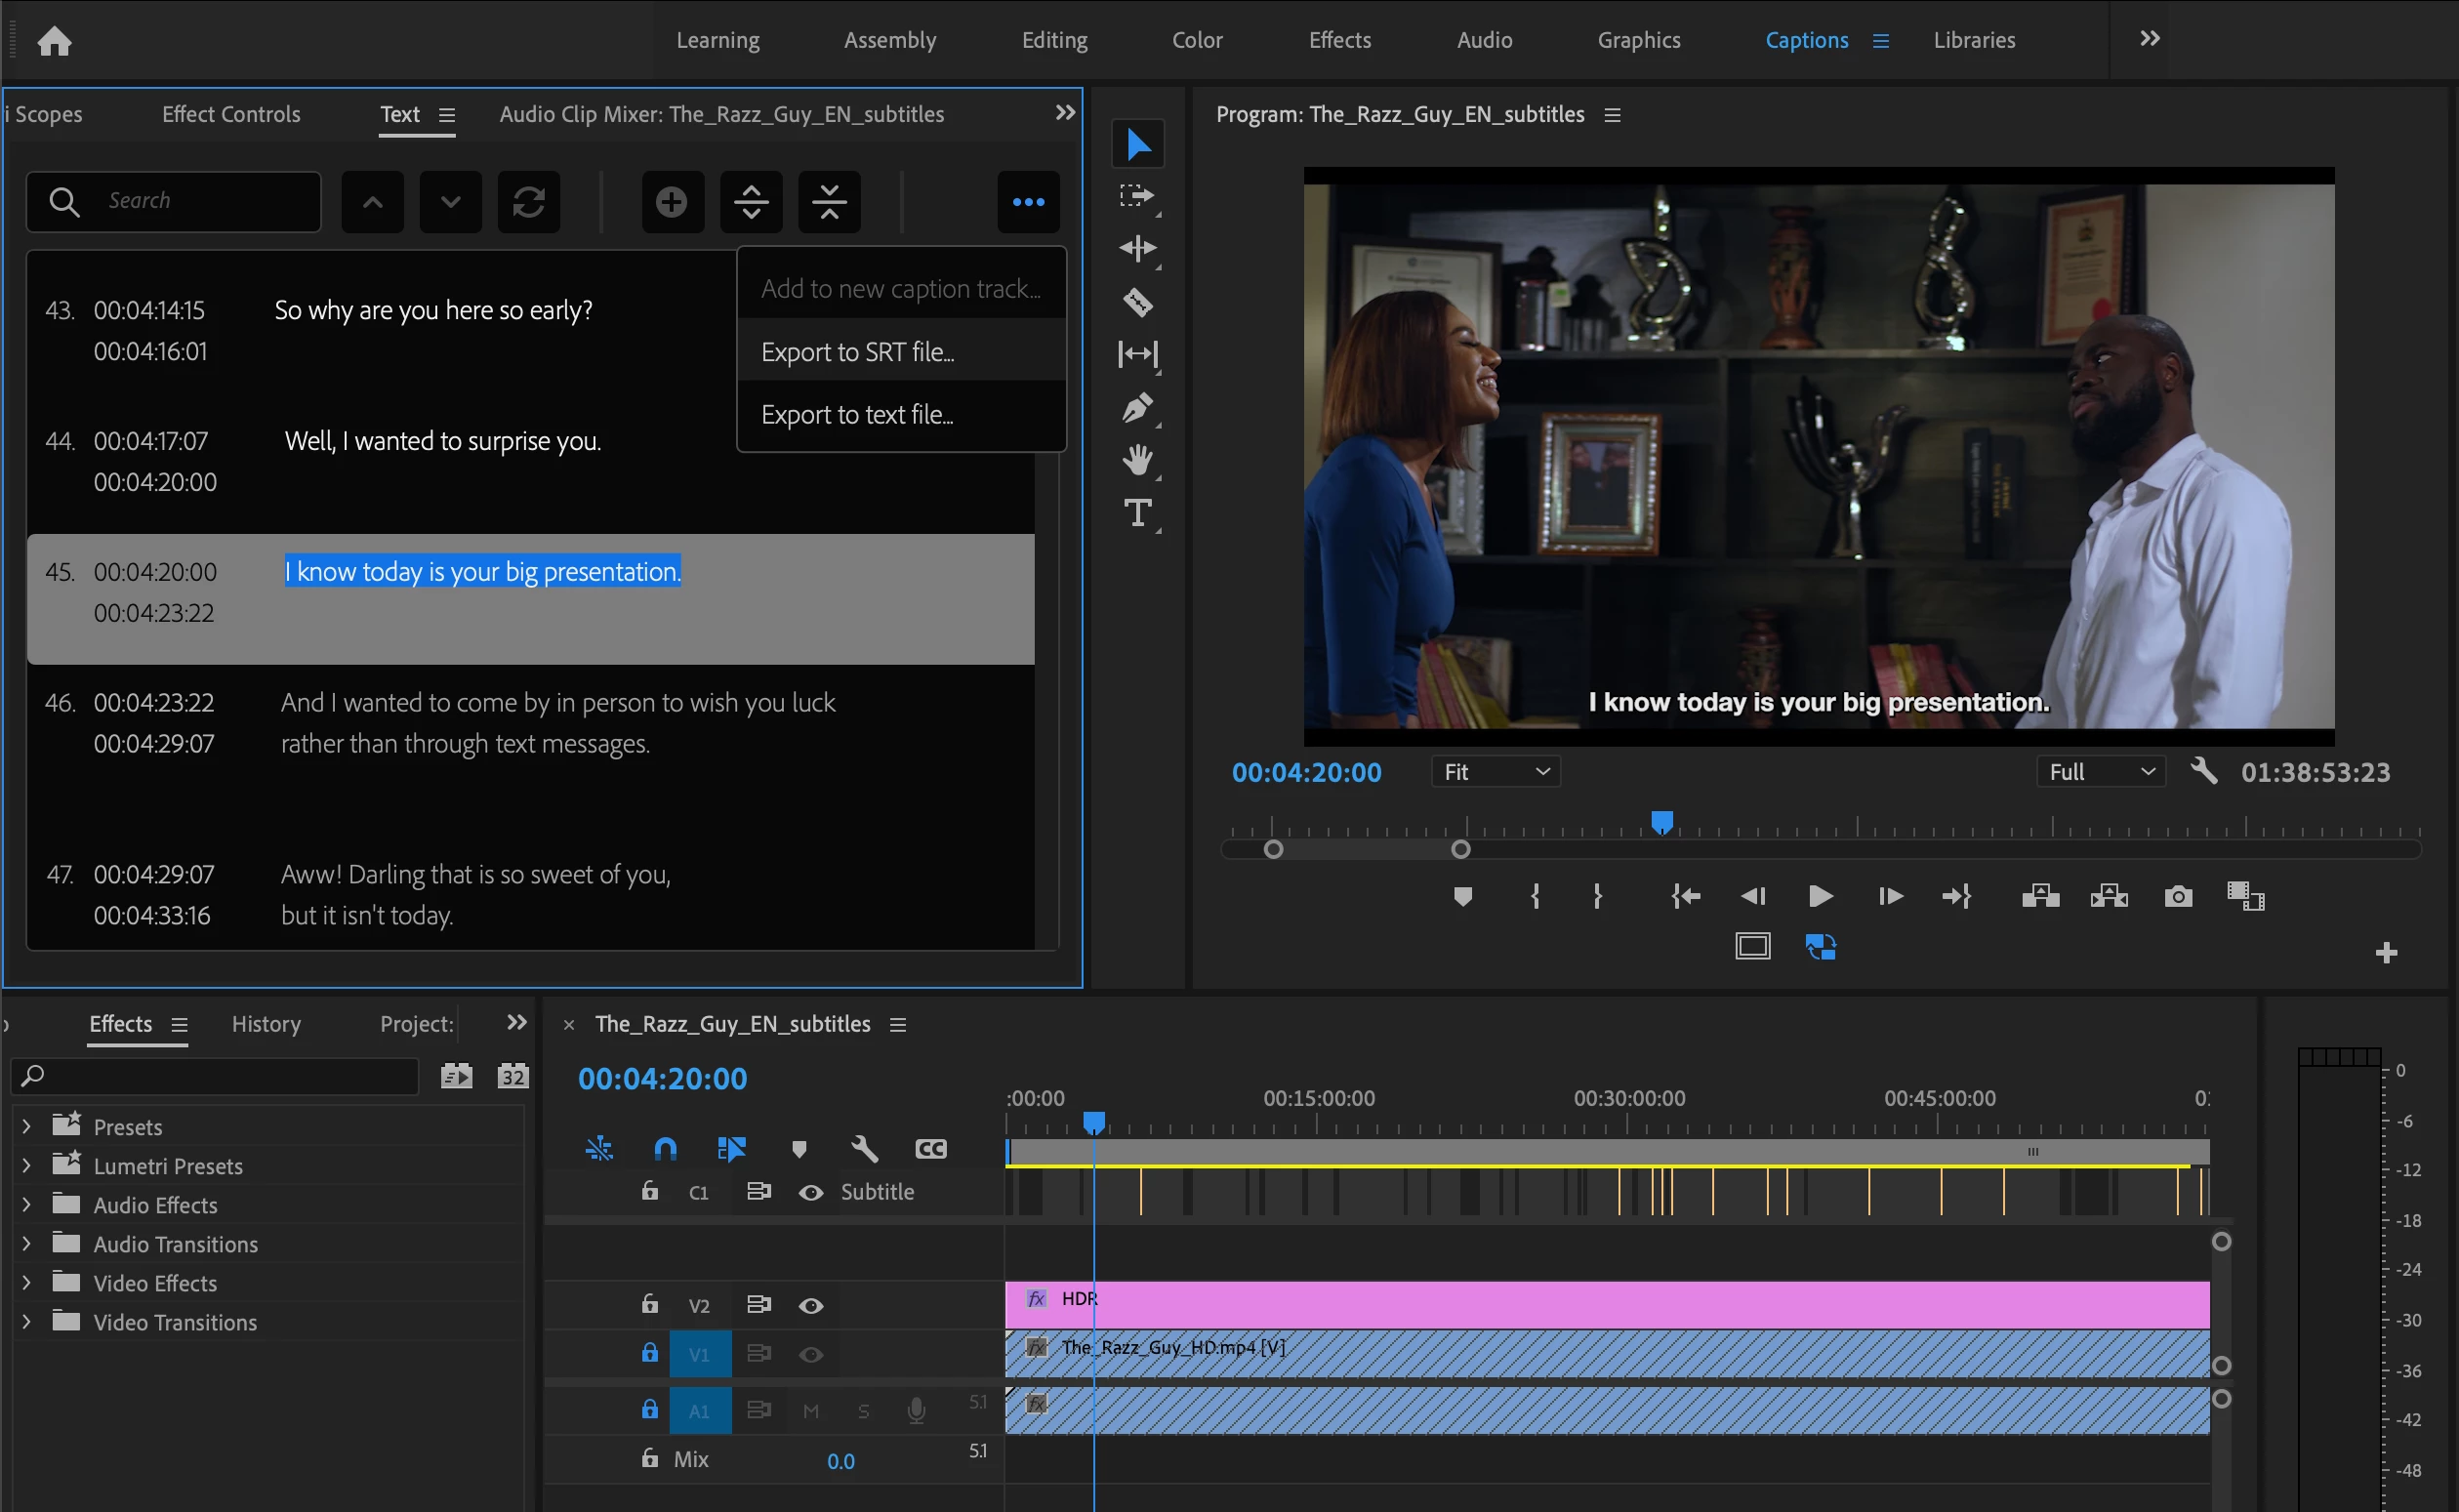
Task: Toggle lock on Subtitle C1 track
Action: click(x=650, y=1191)
